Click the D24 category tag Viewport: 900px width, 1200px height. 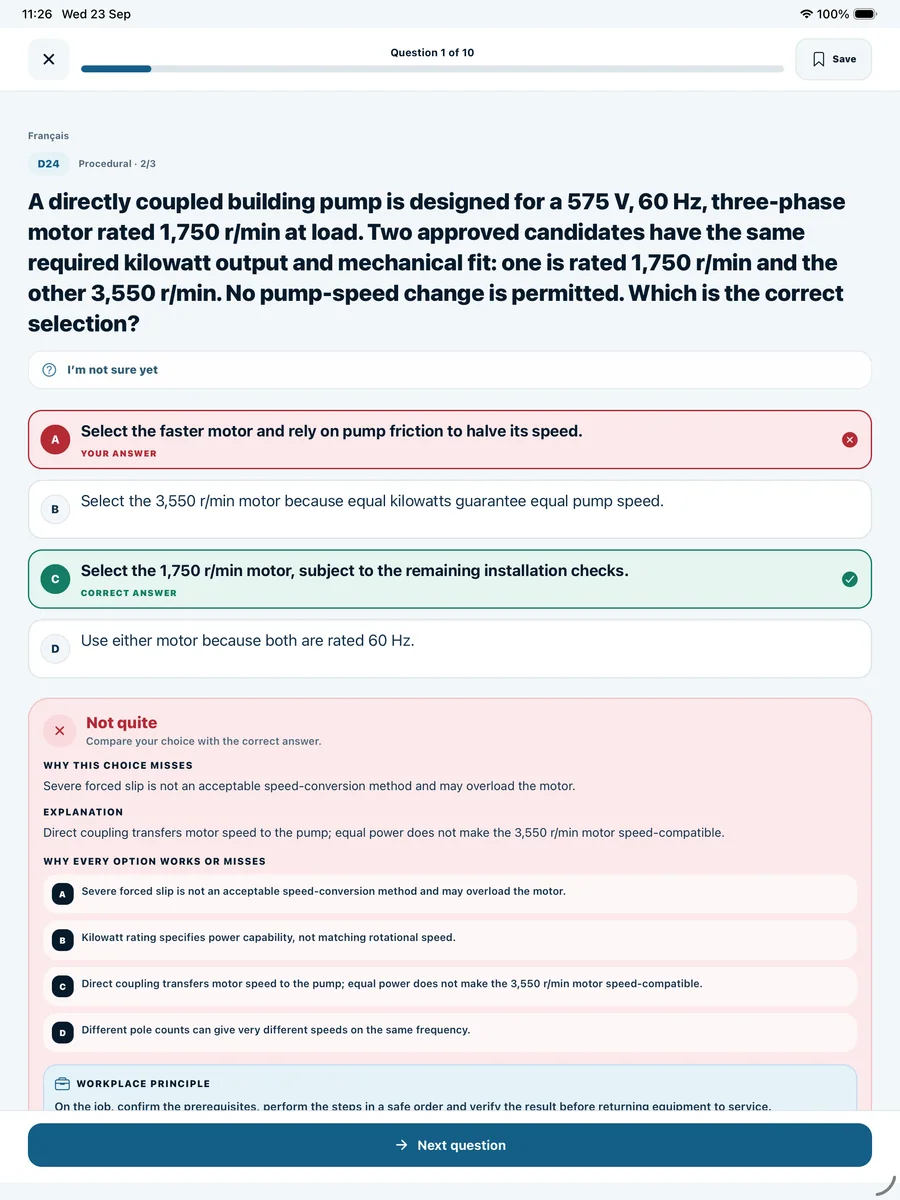point(48,164)
